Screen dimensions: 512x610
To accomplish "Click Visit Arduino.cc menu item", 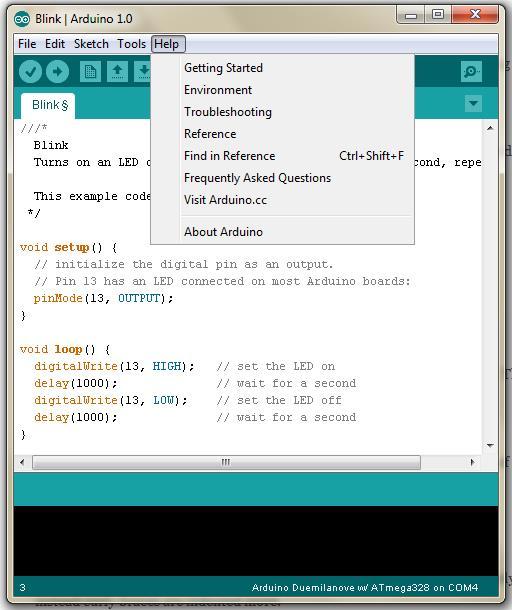I will pos(282,200).
